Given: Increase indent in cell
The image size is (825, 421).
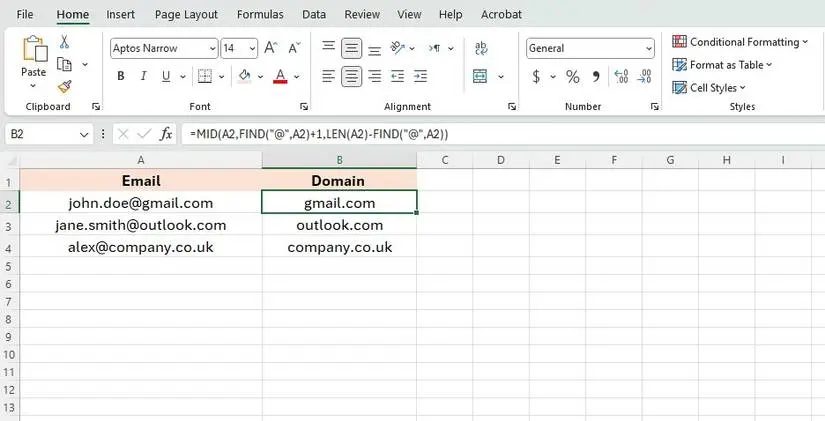Looking at the screenshot, I should point(420,76).
